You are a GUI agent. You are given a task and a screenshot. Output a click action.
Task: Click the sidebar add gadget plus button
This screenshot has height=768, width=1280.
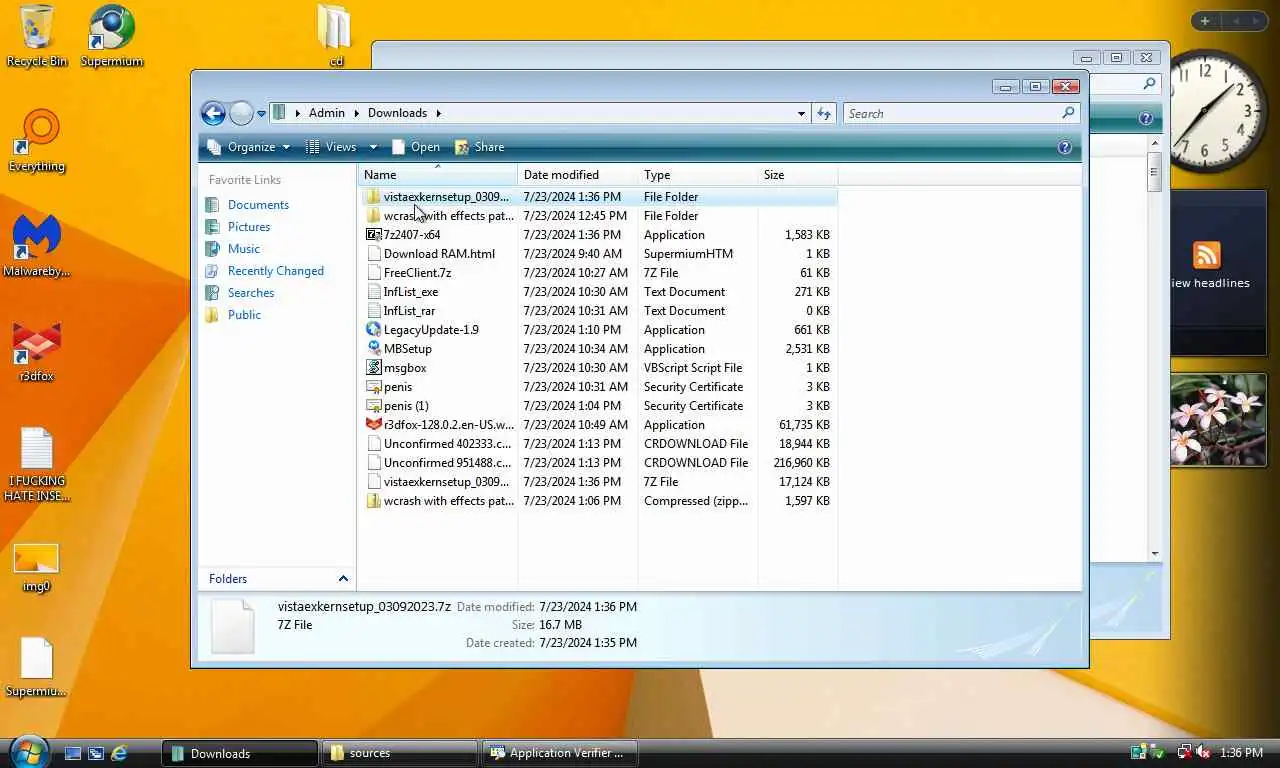(x=1205, y=21)
